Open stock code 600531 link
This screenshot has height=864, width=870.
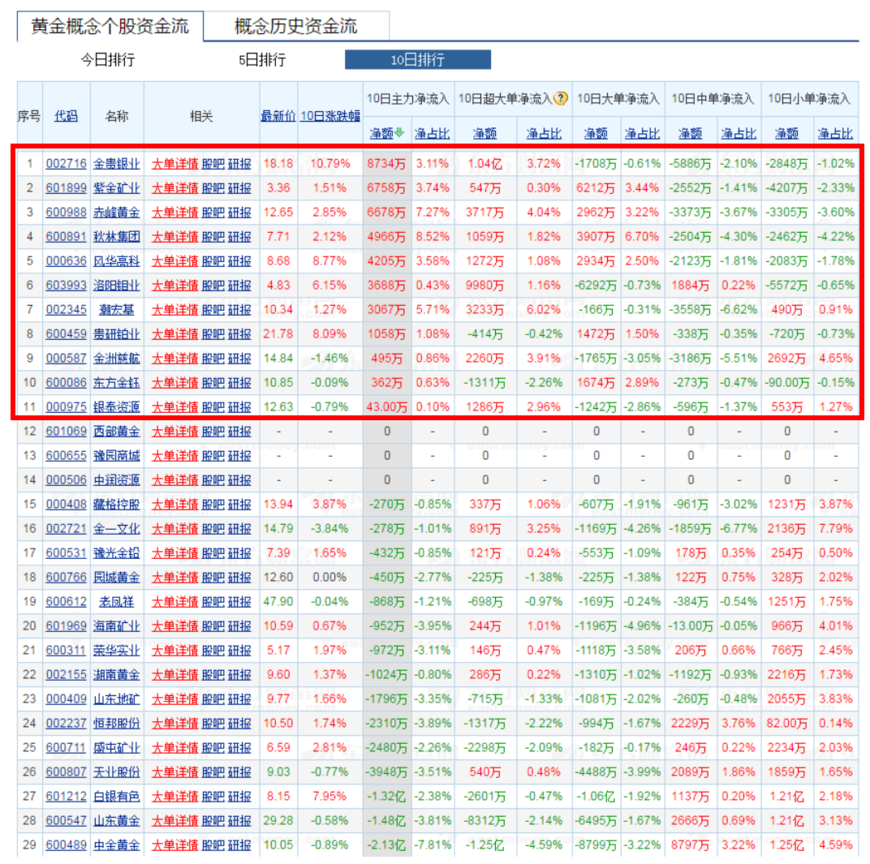[66, 553]
